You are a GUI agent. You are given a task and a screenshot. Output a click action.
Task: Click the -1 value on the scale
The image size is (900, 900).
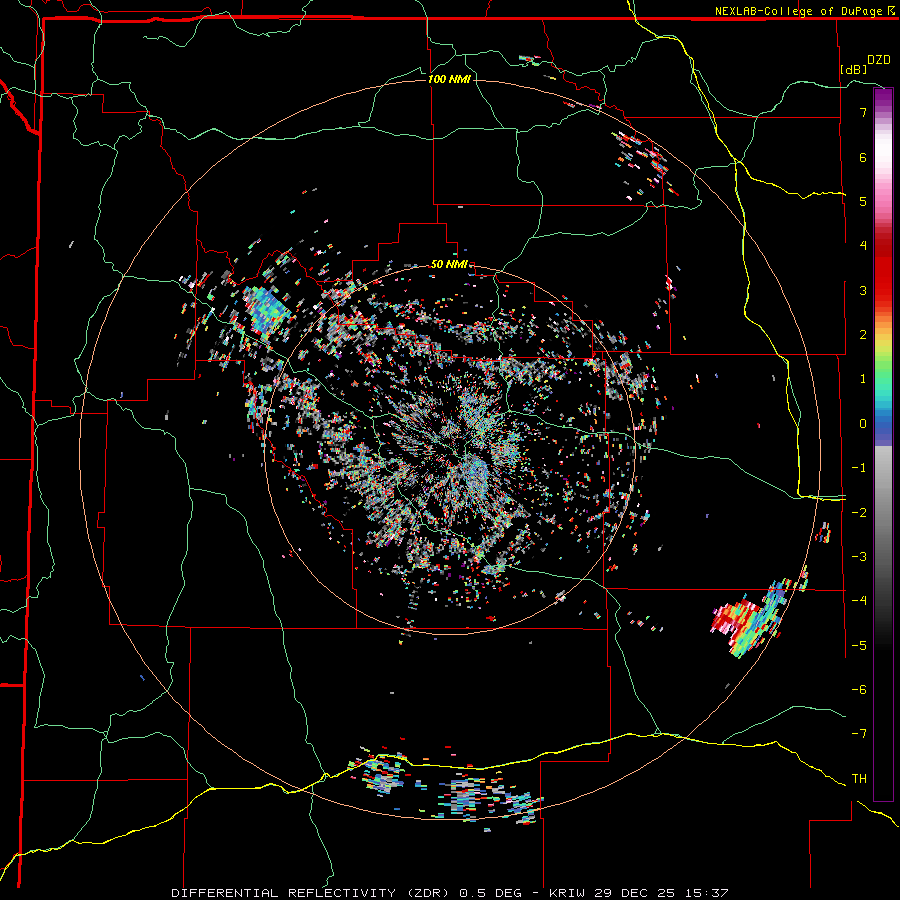point(859,468)
